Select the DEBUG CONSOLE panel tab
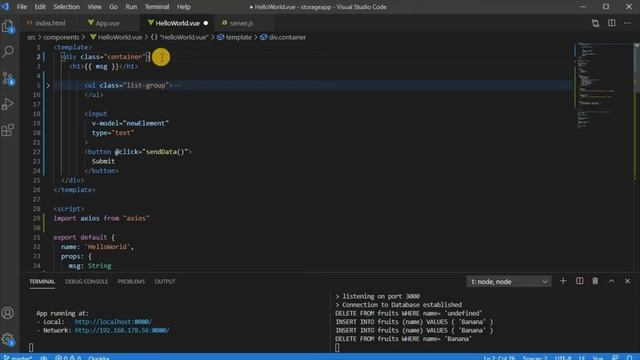The image size is (640, 360). click(87, 282)
